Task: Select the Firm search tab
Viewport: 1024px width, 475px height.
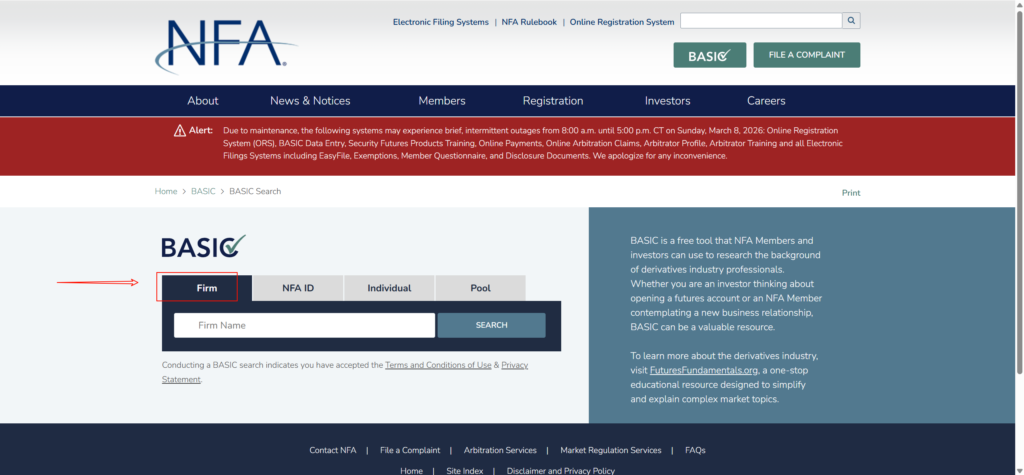Action: click(206, 288)
